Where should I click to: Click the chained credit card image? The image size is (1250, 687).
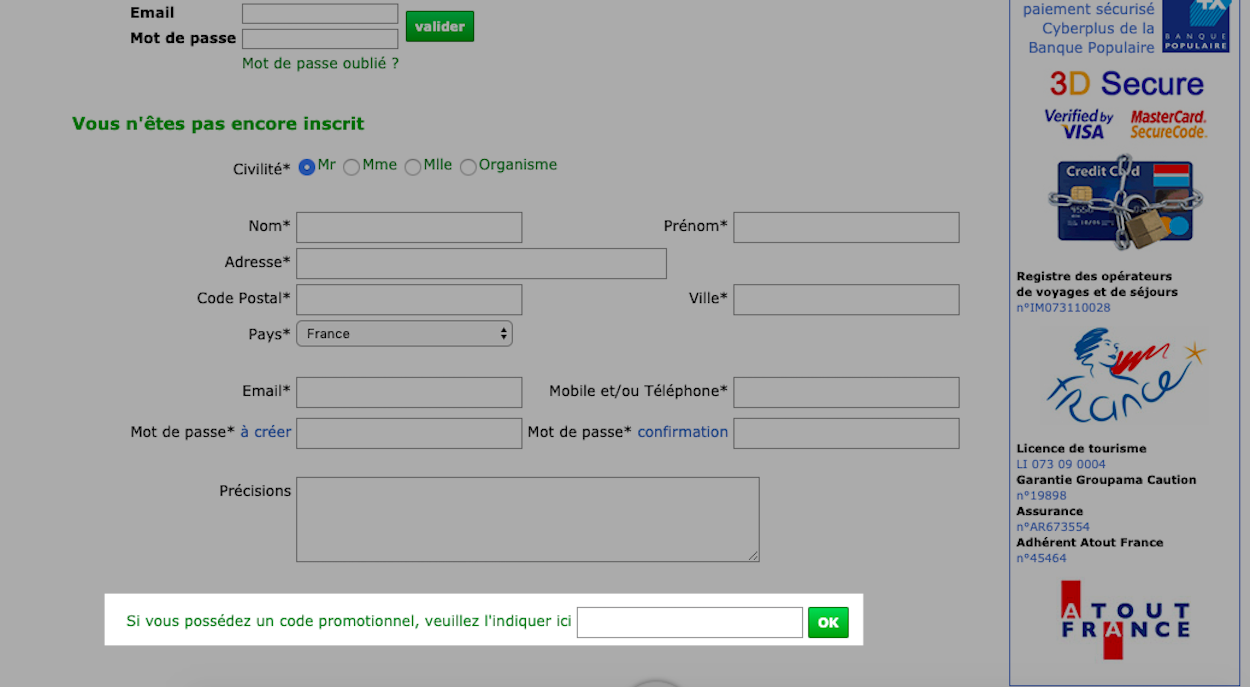1125,201
